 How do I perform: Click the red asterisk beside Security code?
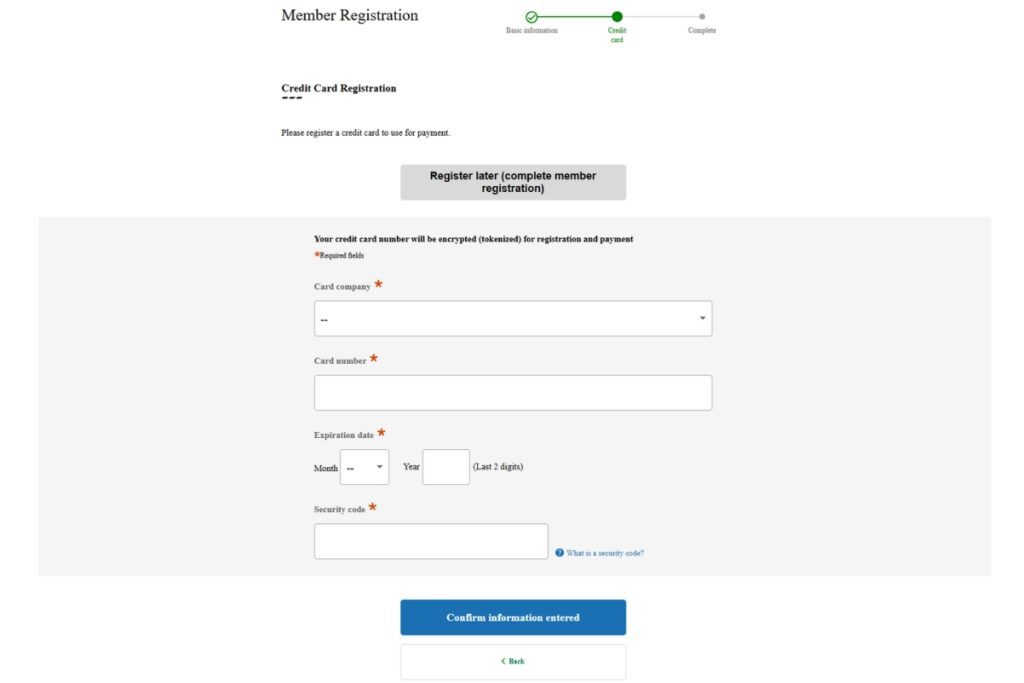pyautogui.click(x=372, y=507)
